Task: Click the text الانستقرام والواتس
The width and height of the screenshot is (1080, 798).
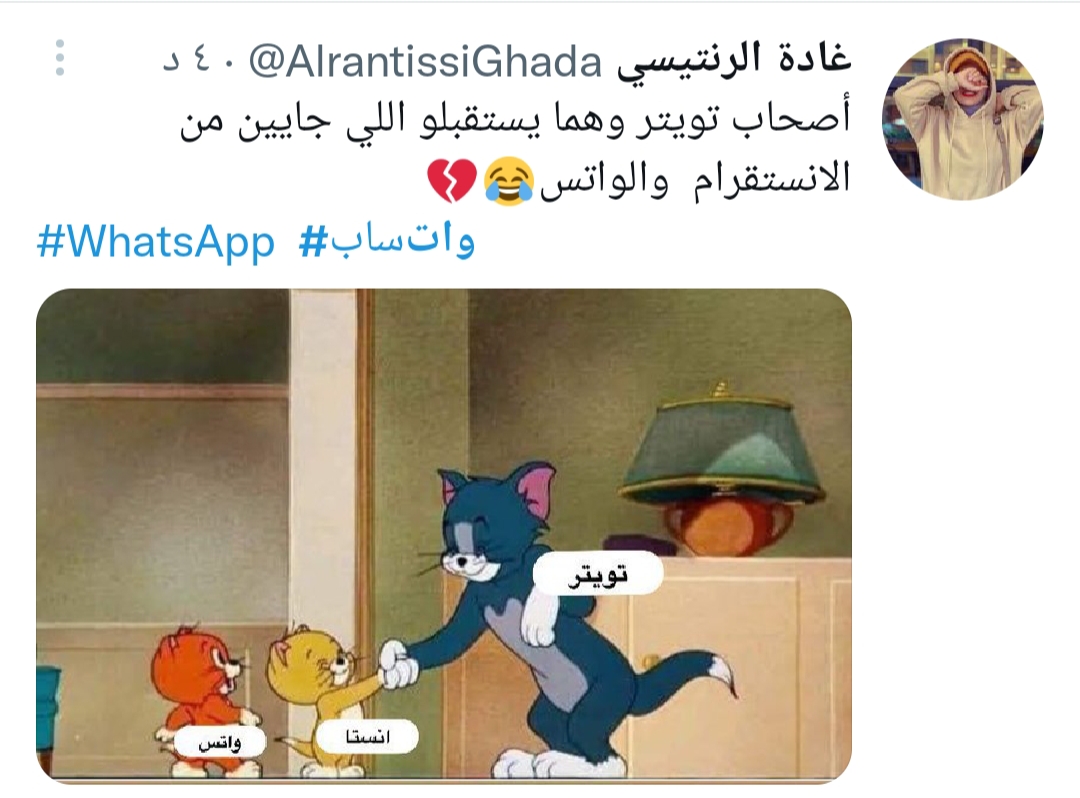Action: click(694, 180)
